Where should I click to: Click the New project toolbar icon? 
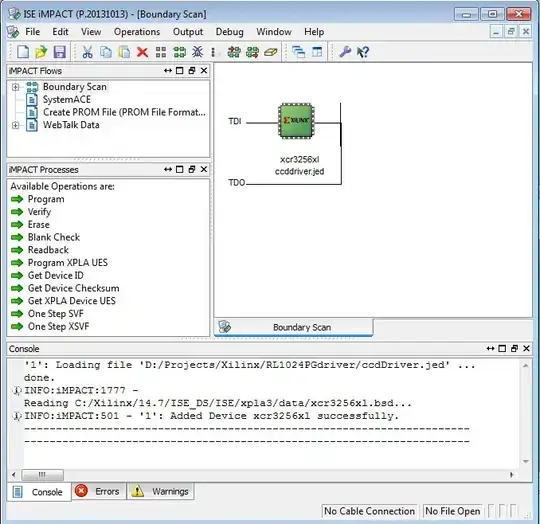(x=23, y=52)
